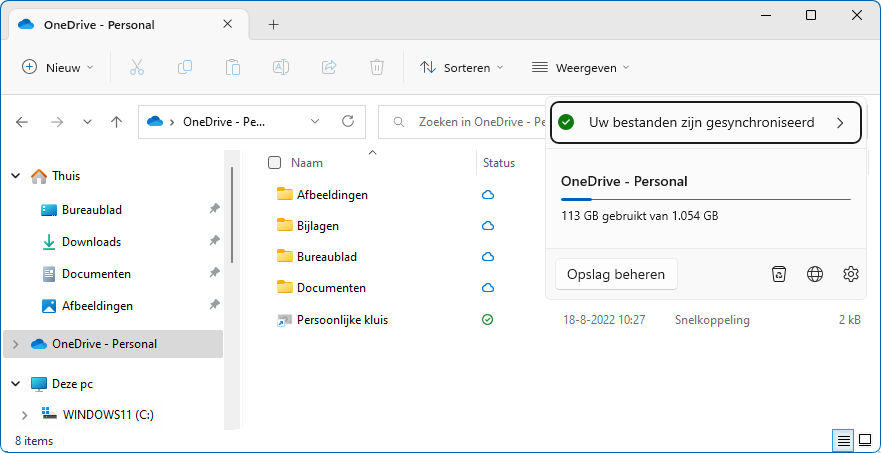The width and height of the screenshot is (881, 453).
Task: Click the Paste clipboard icon in the toolbar
Action: click(233, 67)
